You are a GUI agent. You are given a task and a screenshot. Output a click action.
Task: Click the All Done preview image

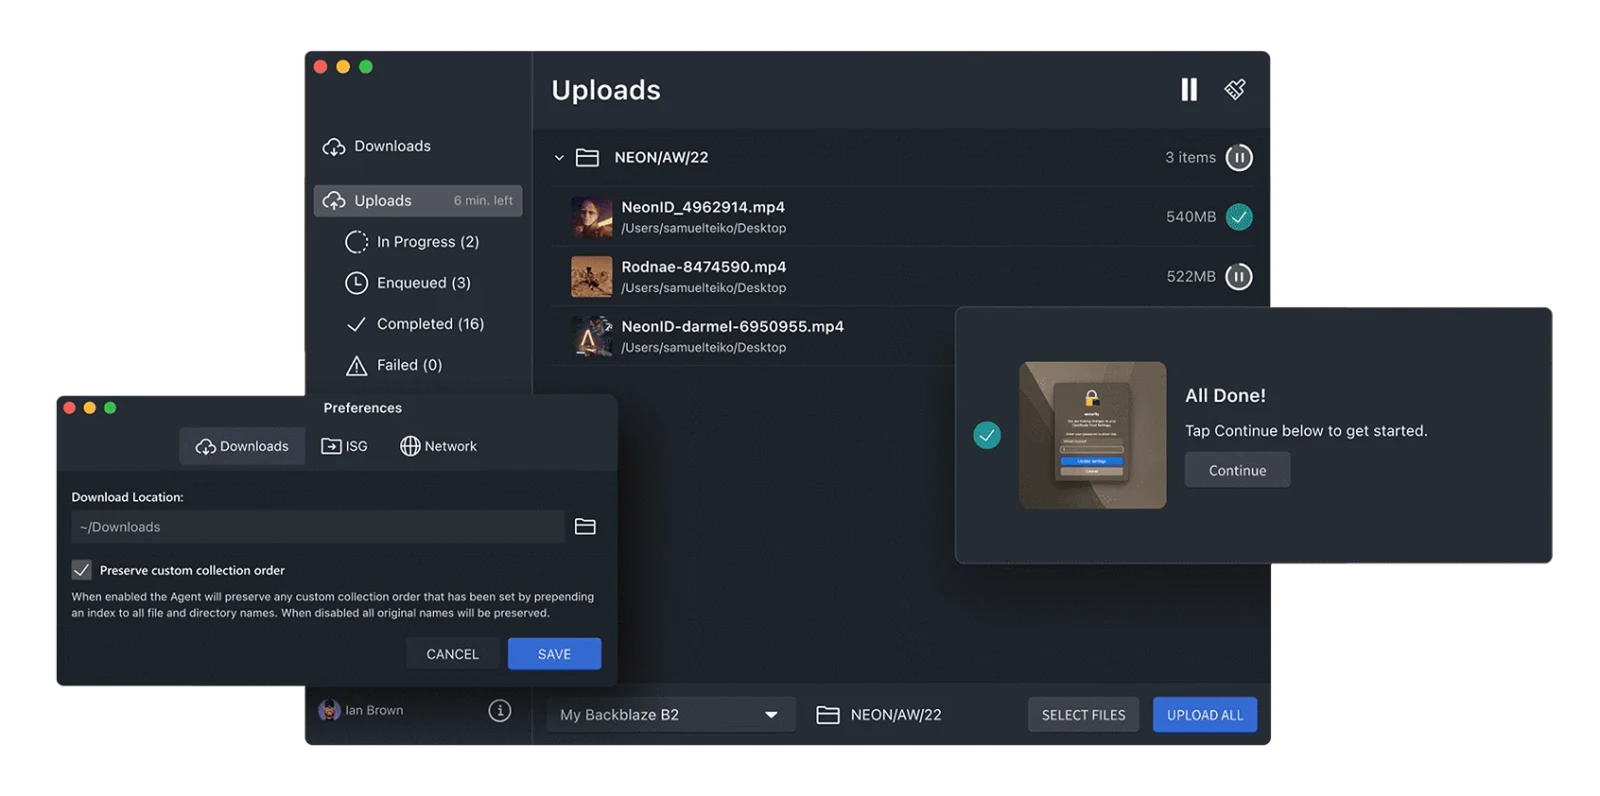coord(1092,435)
